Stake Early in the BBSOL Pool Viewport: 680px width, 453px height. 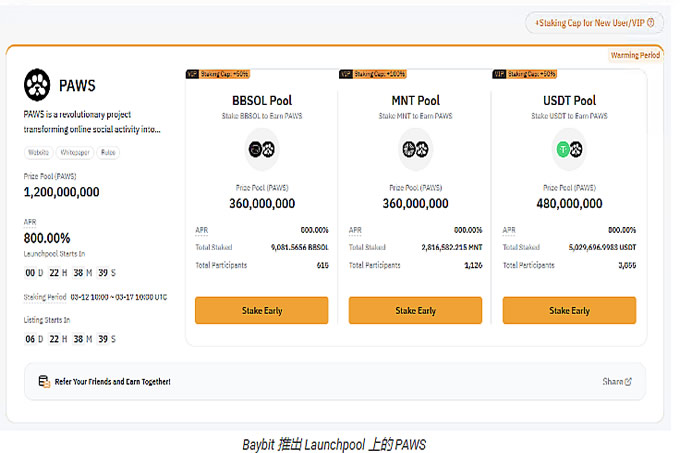(262, 310)
